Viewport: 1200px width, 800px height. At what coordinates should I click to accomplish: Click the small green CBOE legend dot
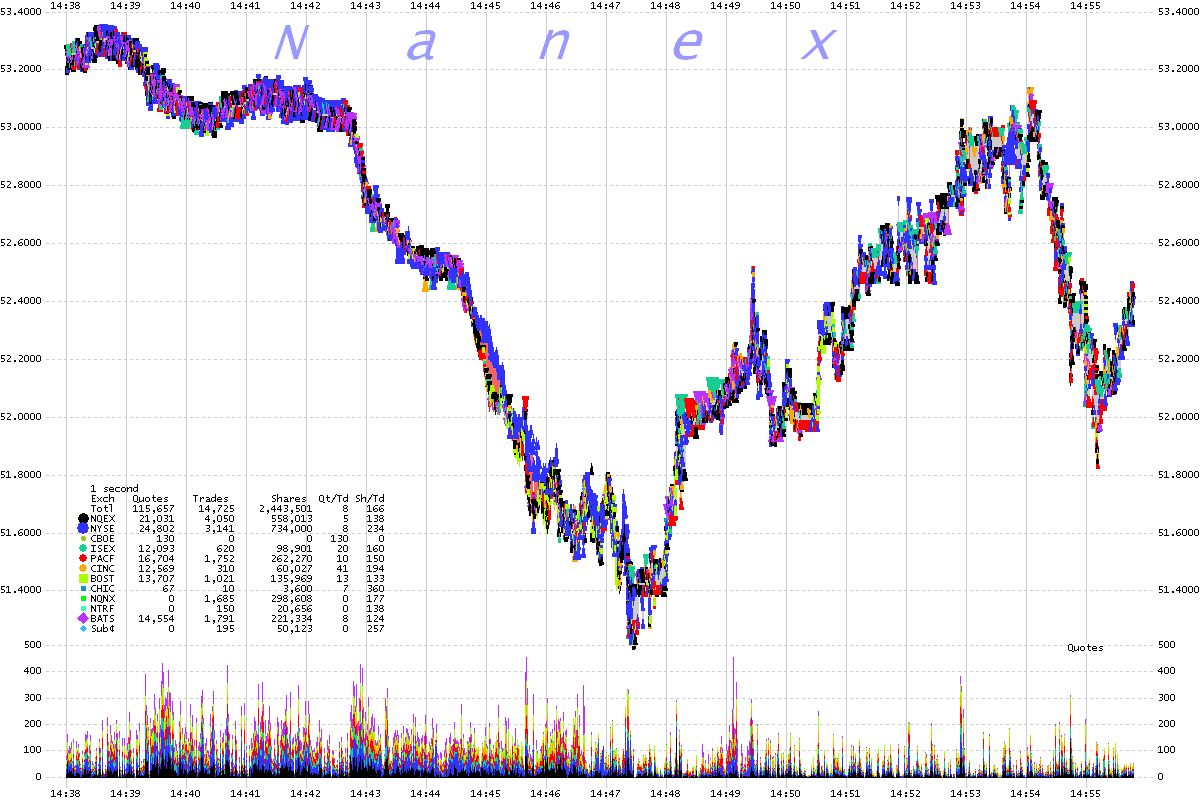(x=82, y=538)
